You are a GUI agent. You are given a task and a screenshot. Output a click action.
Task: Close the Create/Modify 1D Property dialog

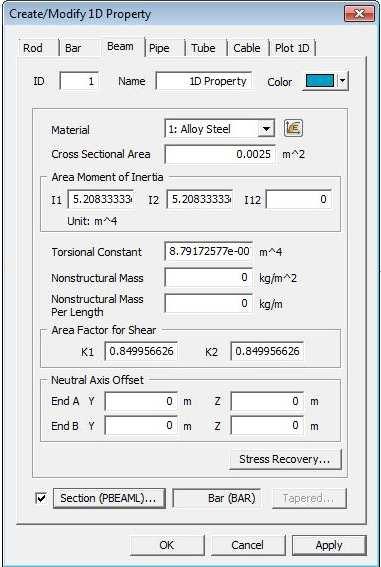[x=359, y=14]
